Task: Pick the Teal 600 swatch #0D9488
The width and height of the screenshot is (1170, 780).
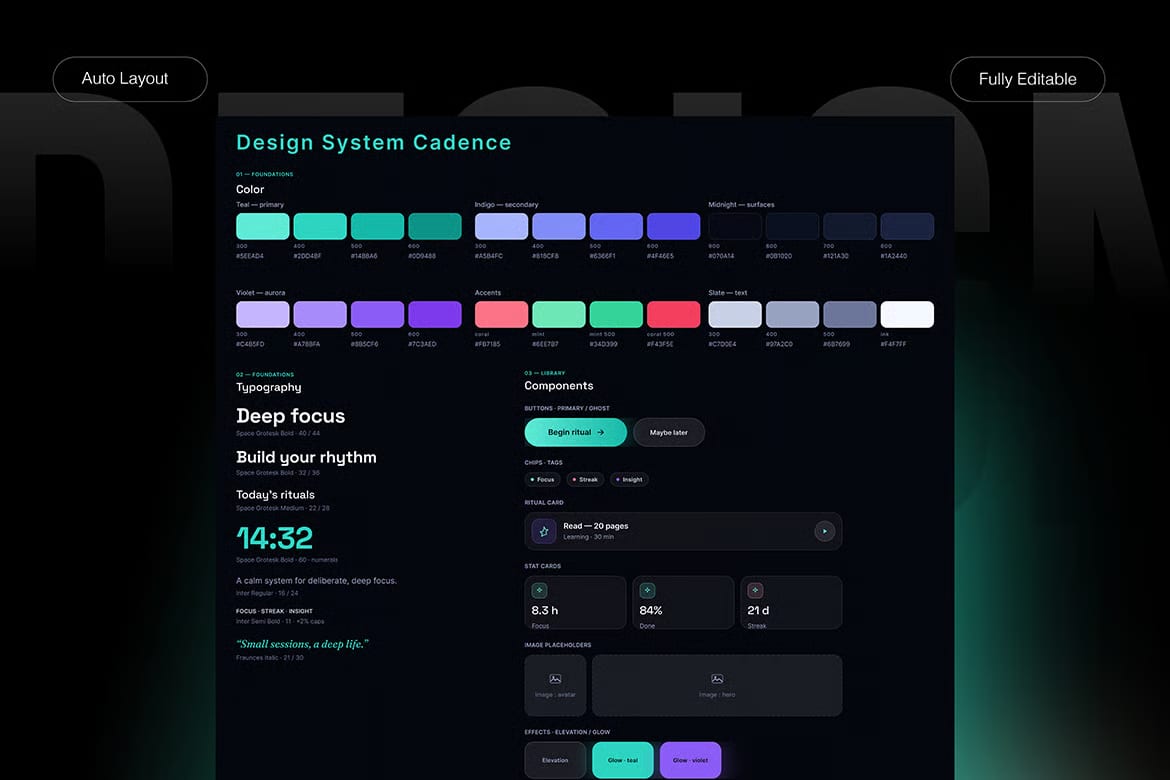Action: 435,226
